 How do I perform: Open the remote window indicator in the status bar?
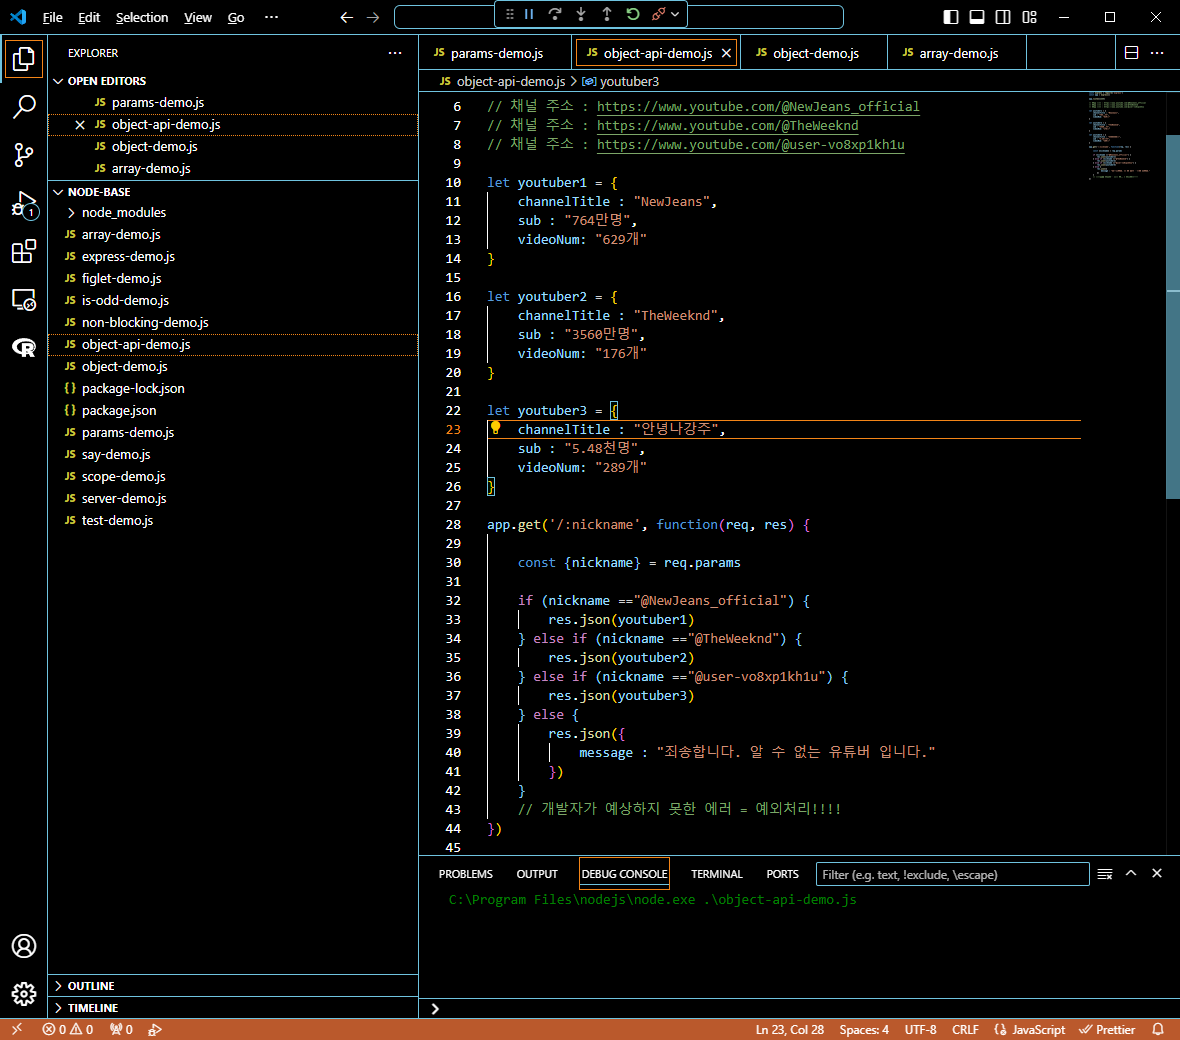tap(17, 1029)
